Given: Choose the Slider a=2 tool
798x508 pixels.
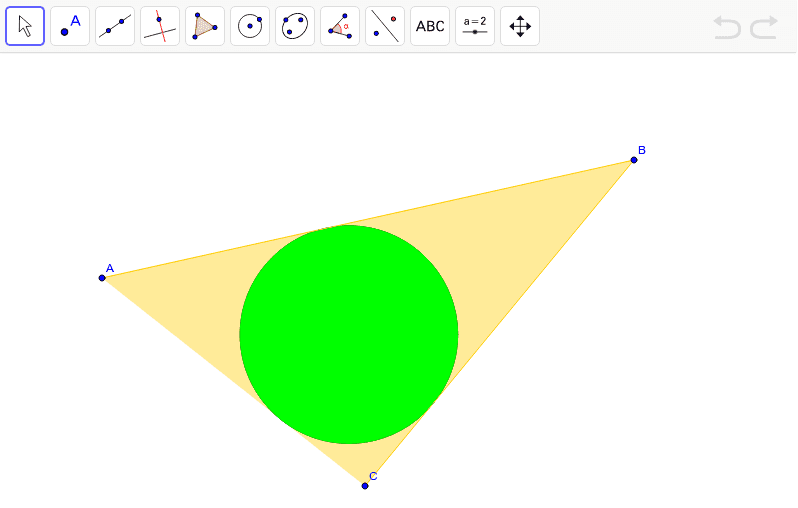Looking at the screenshot, I should (475, 26).
